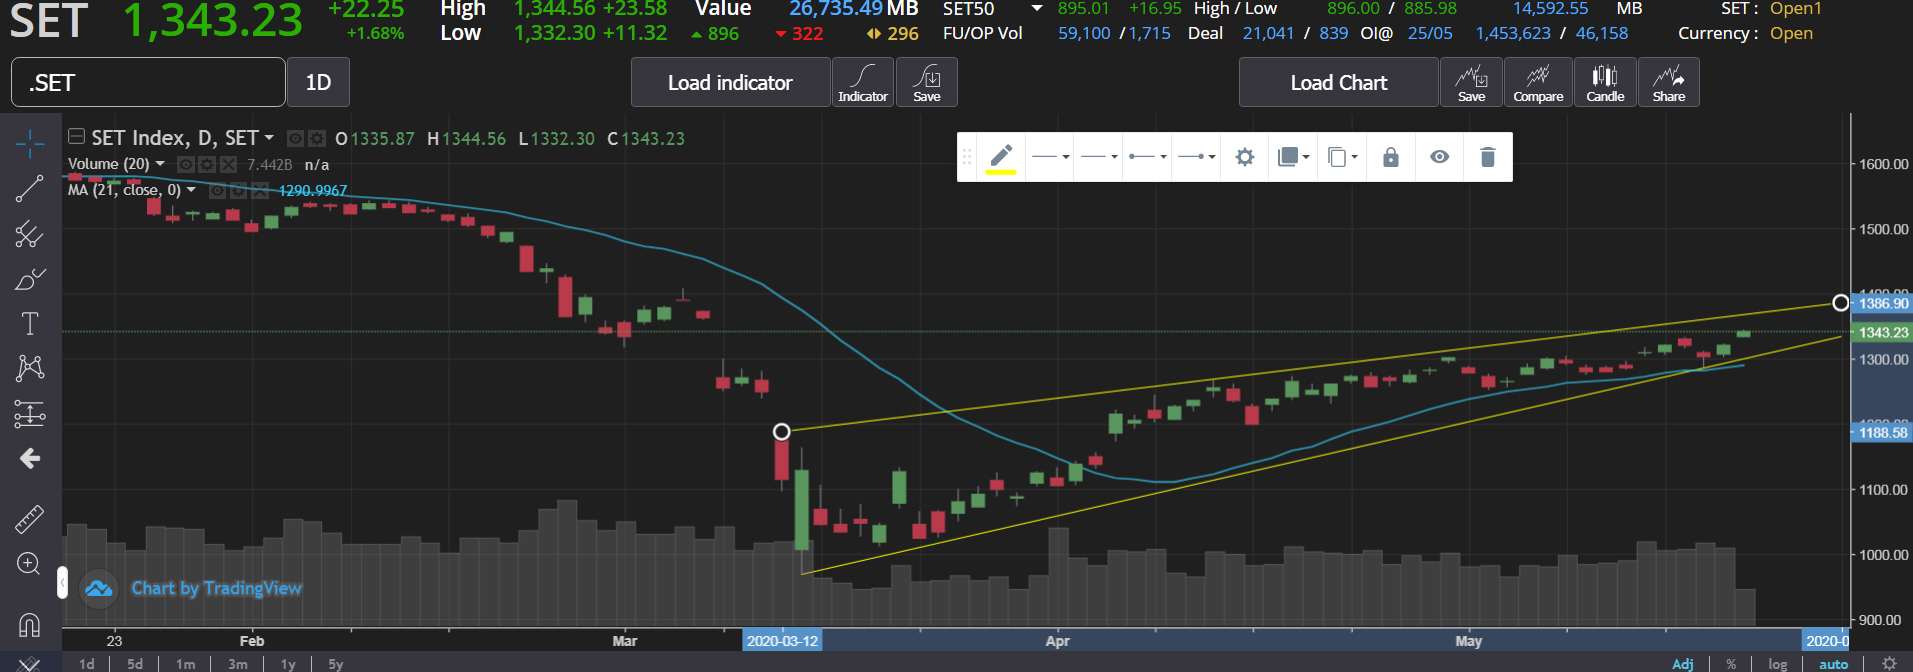
Task: Click the Load Chart button
Action: tap(1338, 82)
